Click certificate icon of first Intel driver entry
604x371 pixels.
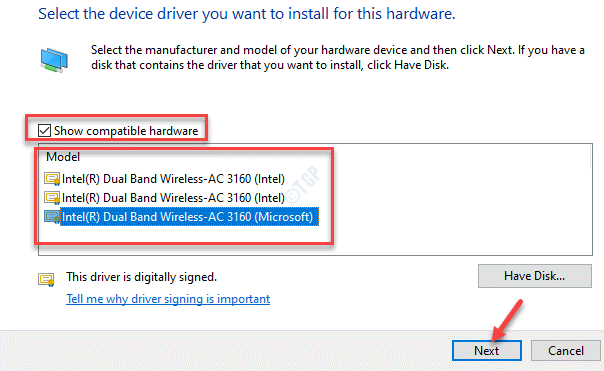pyautogui.click(x=52, y=179)
